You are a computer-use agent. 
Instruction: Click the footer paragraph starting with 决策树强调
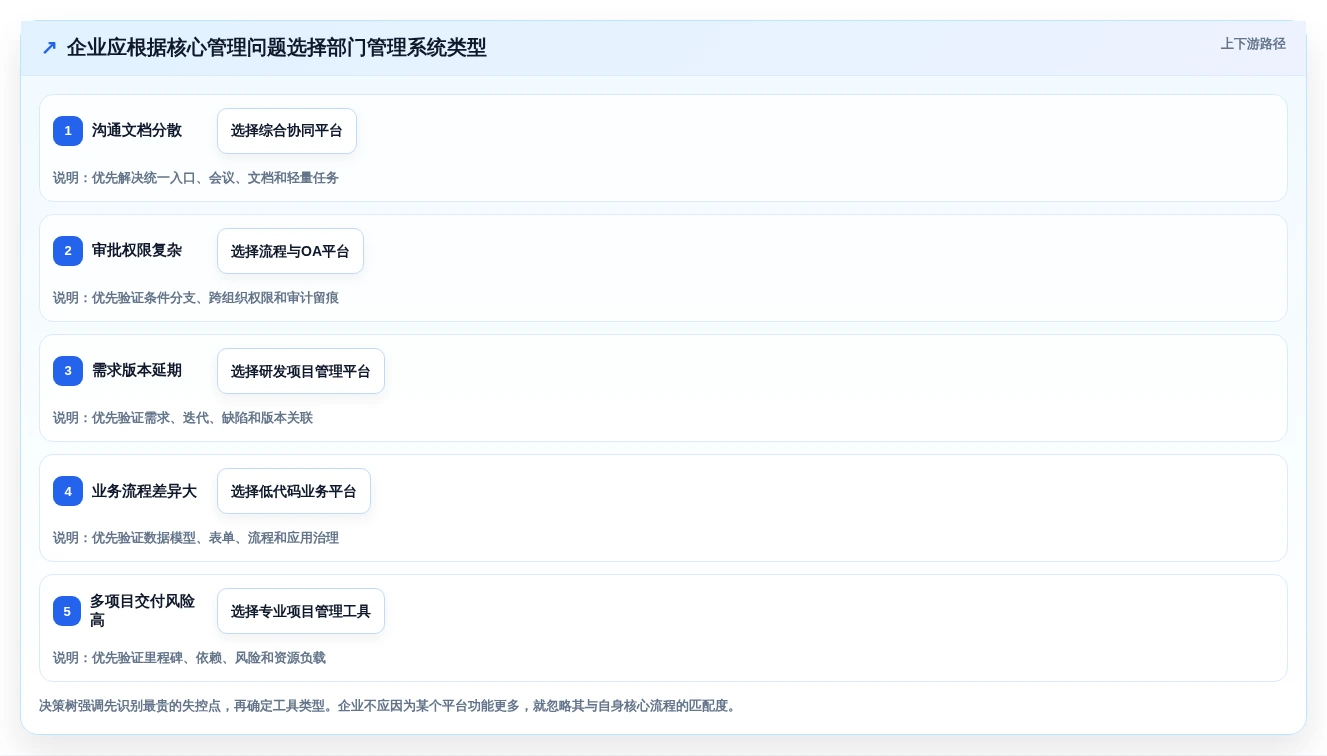(389, 706)
